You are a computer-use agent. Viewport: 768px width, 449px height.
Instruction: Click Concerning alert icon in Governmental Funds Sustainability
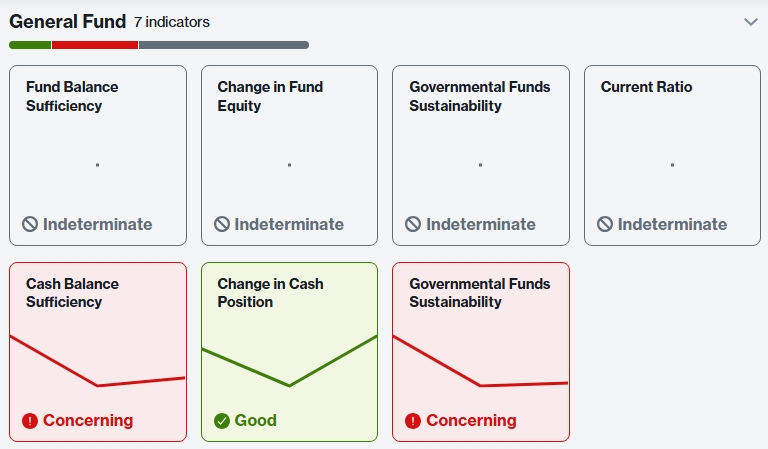pos(413,421)
